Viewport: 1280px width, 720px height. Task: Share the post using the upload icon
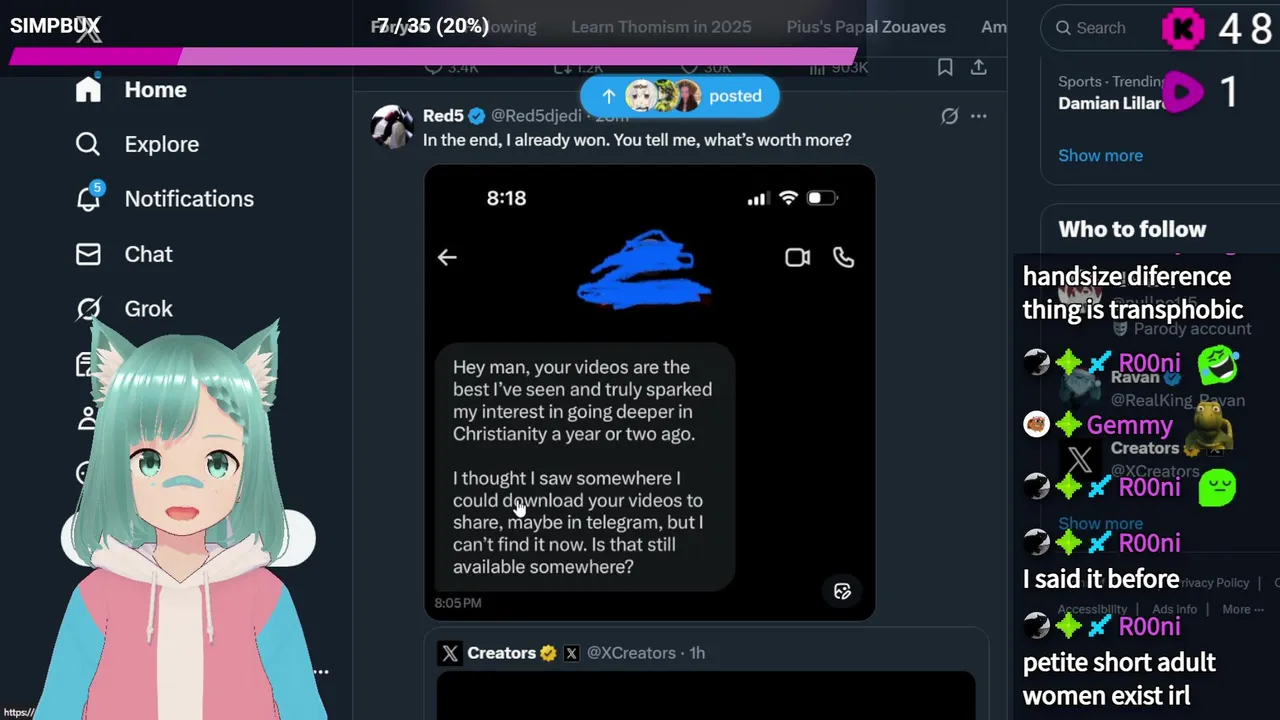[x=979, y=67]
